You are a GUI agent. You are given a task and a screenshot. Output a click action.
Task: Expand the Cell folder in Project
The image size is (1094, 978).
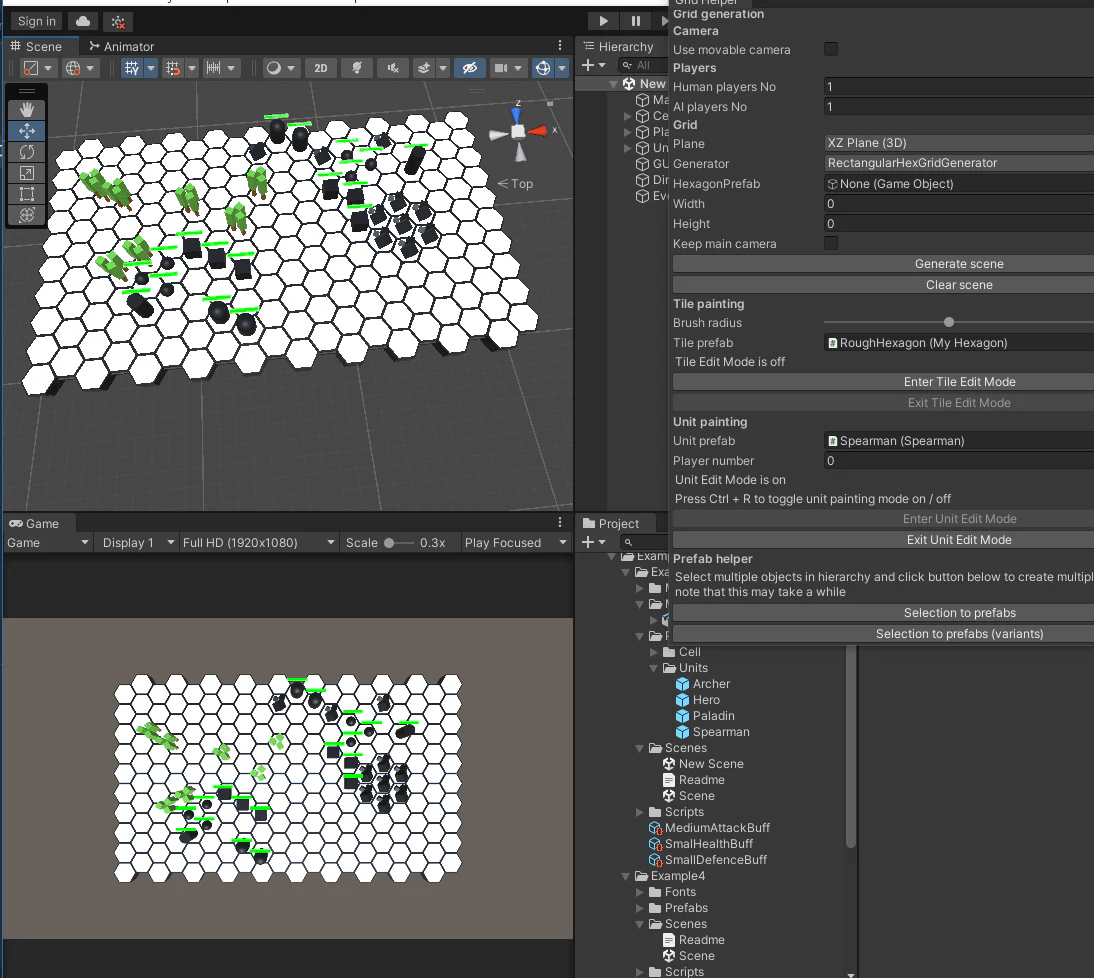pos(653,652)
